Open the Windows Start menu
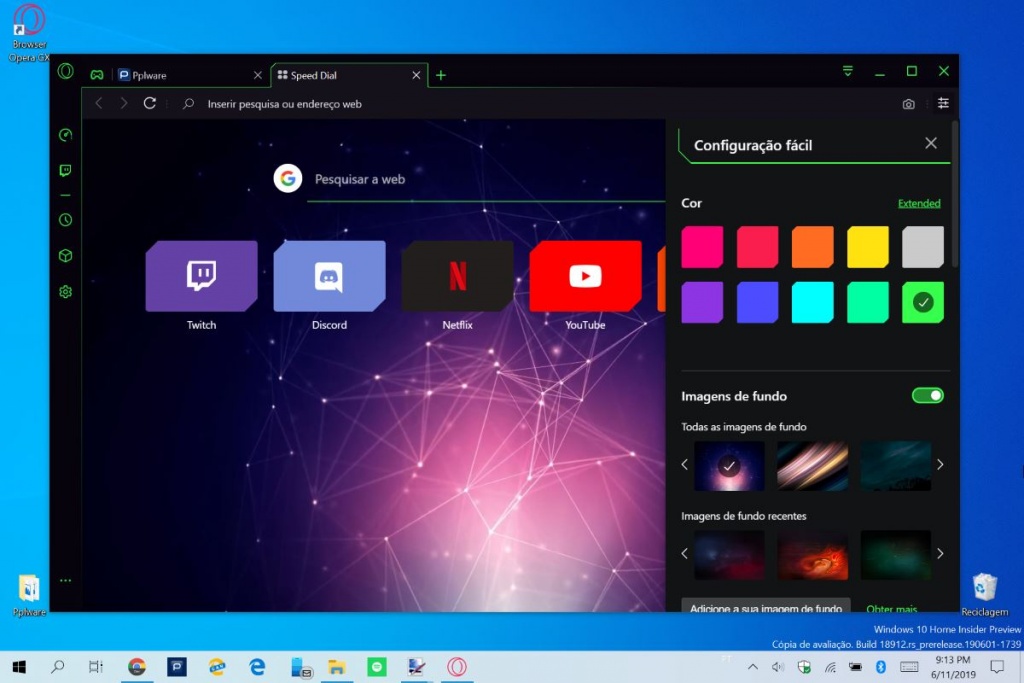This screenshot has height=683, width=1024. pos(19,666)
